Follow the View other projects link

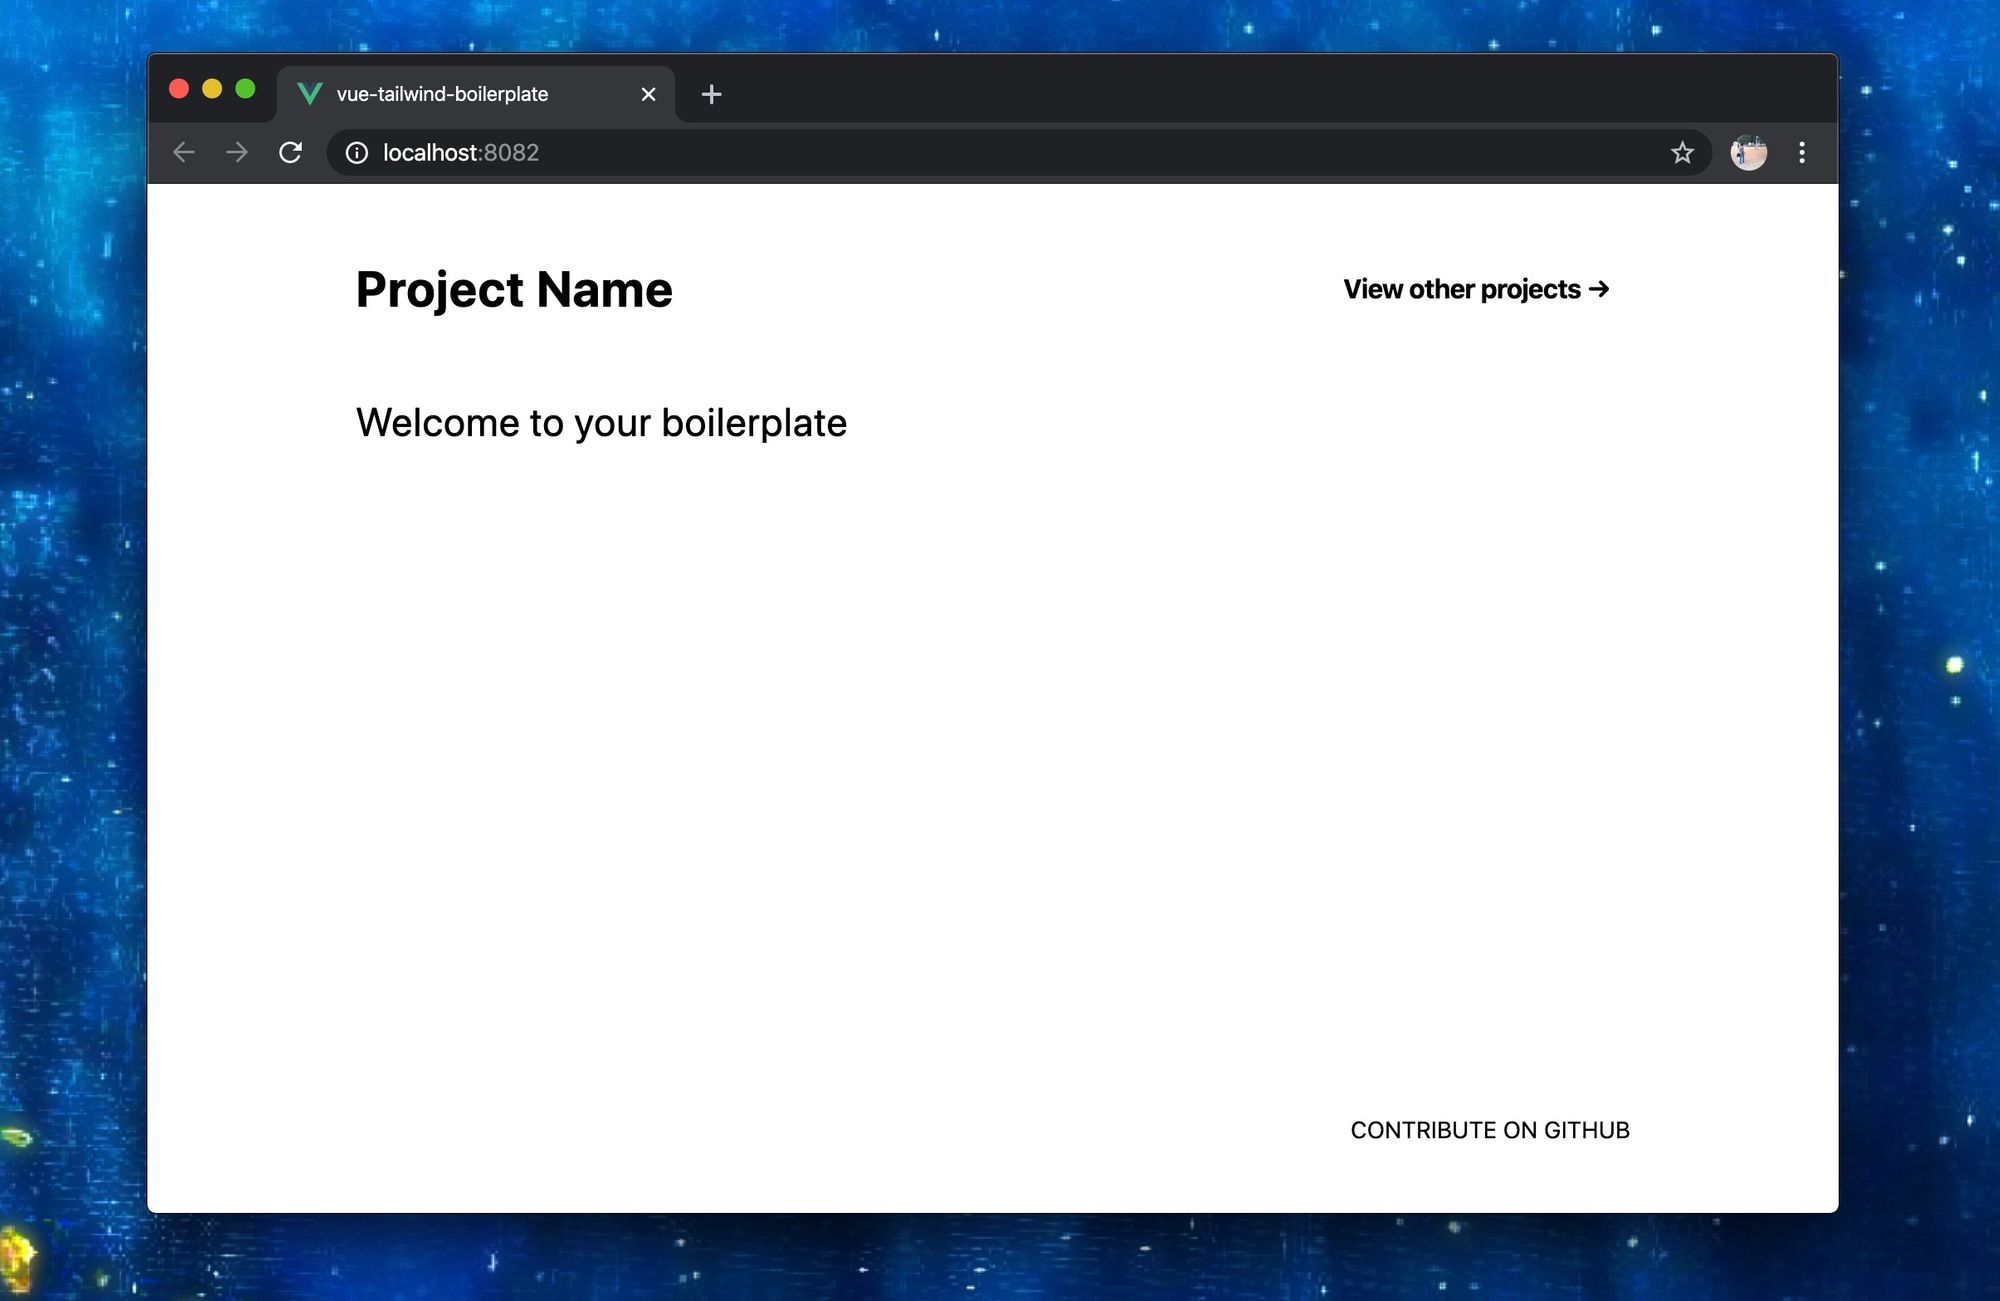pyautogui.click(x=1461, y=289)
